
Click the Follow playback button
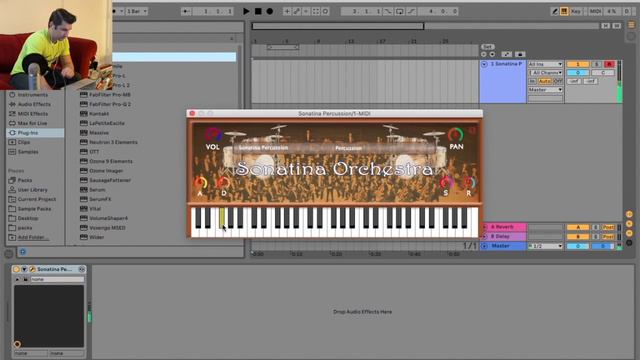pos(186,11)
